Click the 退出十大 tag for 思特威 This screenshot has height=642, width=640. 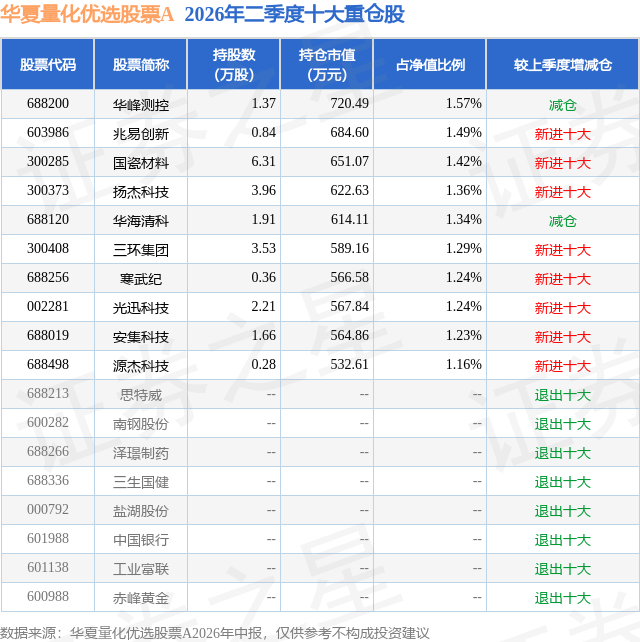point(563,395)
